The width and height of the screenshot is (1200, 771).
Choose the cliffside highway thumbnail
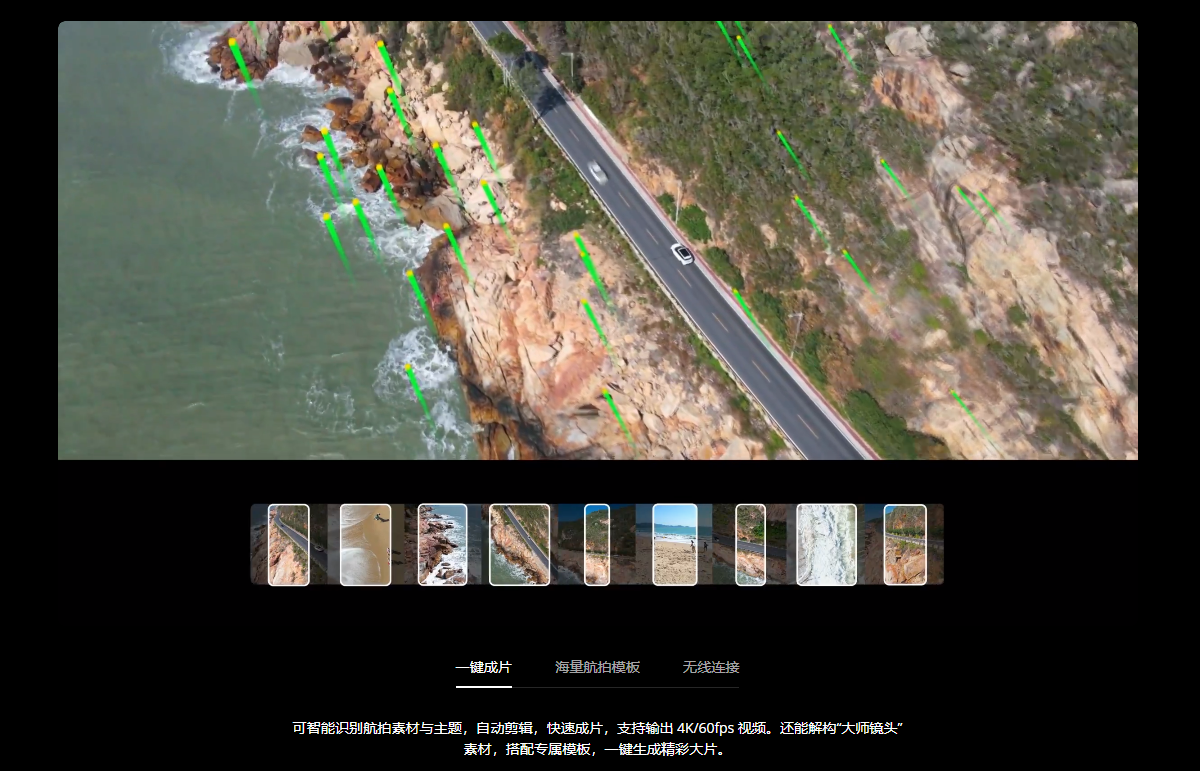(x=519, y=545)
